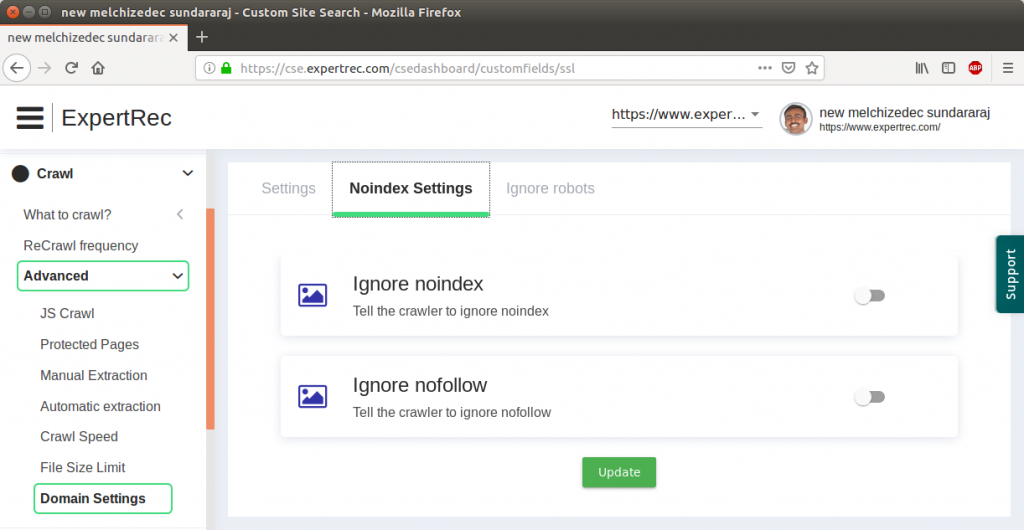
Task: Click the Crawl section circle icon
Action: pyautogui.click(x=20, y=174)
